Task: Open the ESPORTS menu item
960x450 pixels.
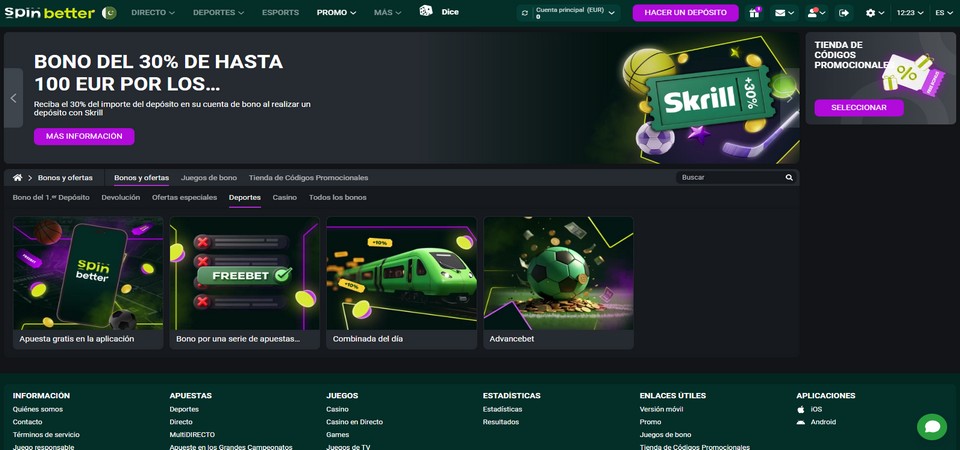Action: click(x=280, y=12)
